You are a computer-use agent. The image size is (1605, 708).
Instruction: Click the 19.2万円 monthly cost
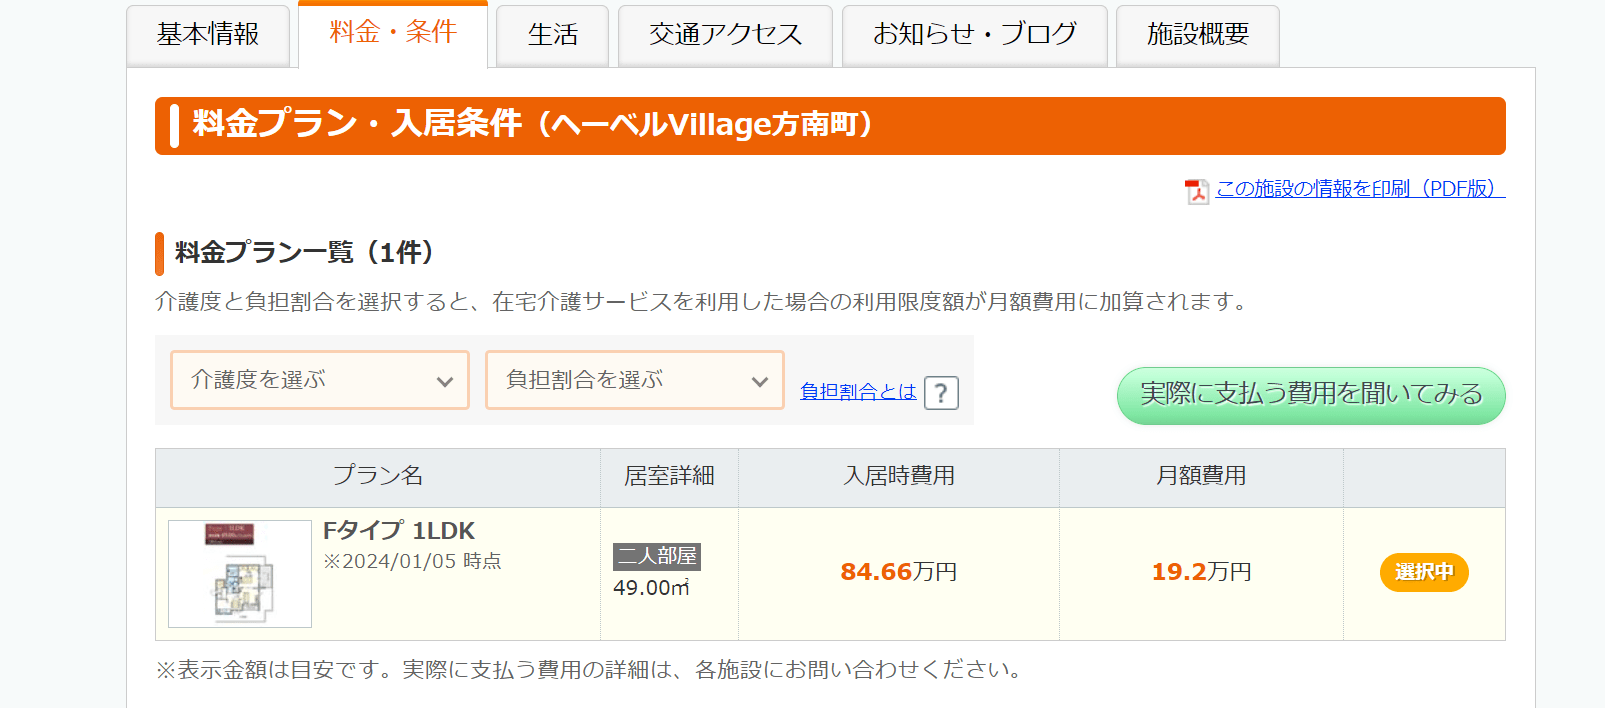click(1201, 572)
